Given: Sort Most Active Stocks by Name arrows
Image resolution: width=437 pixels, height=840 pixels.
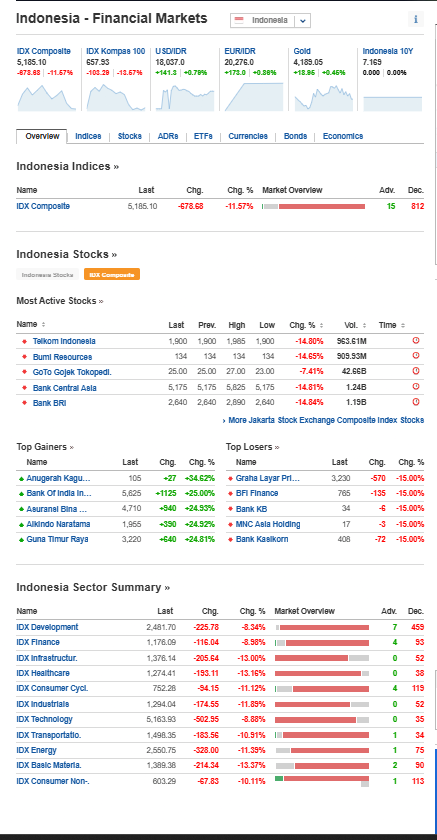Looking at the screenshot, I should 43,325.
